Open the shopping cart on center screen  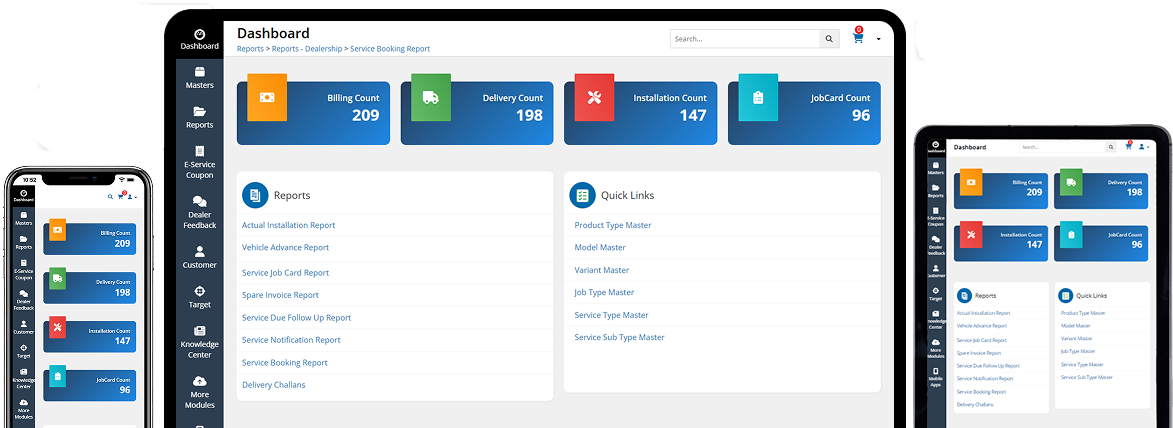click(x=858, y=38)
